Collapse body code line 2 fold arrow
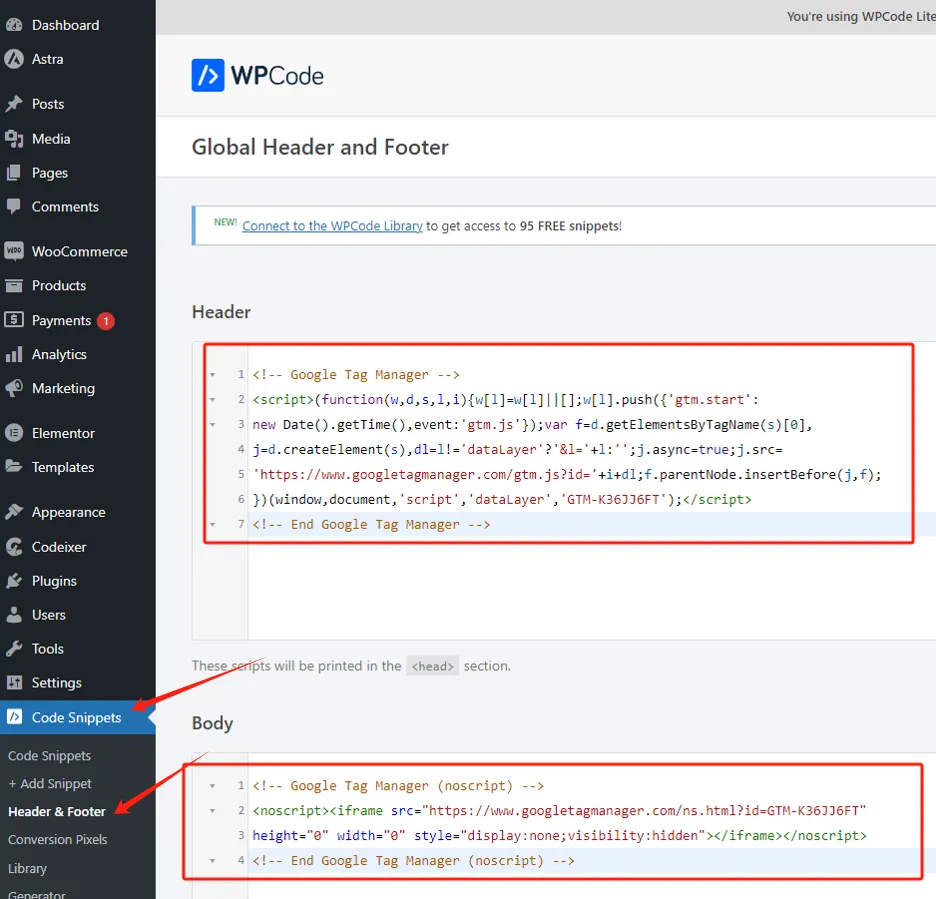The width and height of the screenshot is (936, 899). pos(213,811)
